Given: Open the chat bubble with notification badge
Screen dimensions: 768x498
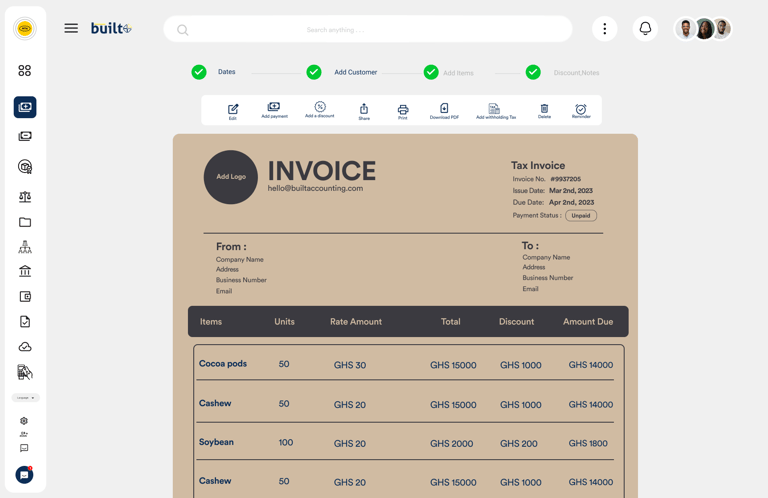Looking at the screenshot, I should pos(24,474).
